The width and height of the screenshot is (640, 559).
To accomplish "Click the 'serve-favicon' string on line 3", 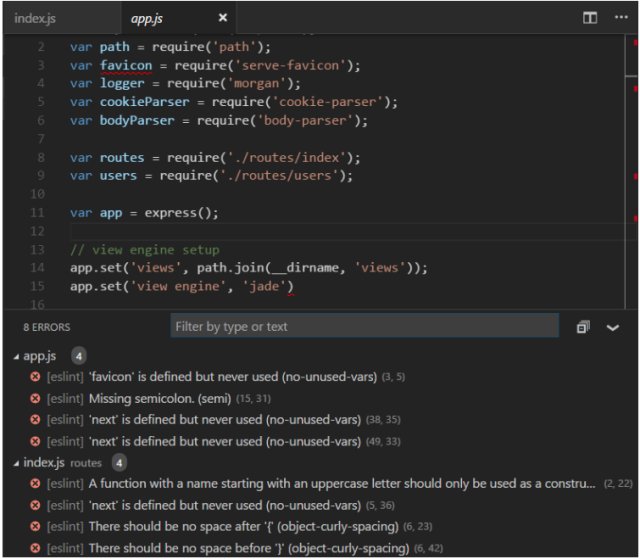I will [291, 65].
